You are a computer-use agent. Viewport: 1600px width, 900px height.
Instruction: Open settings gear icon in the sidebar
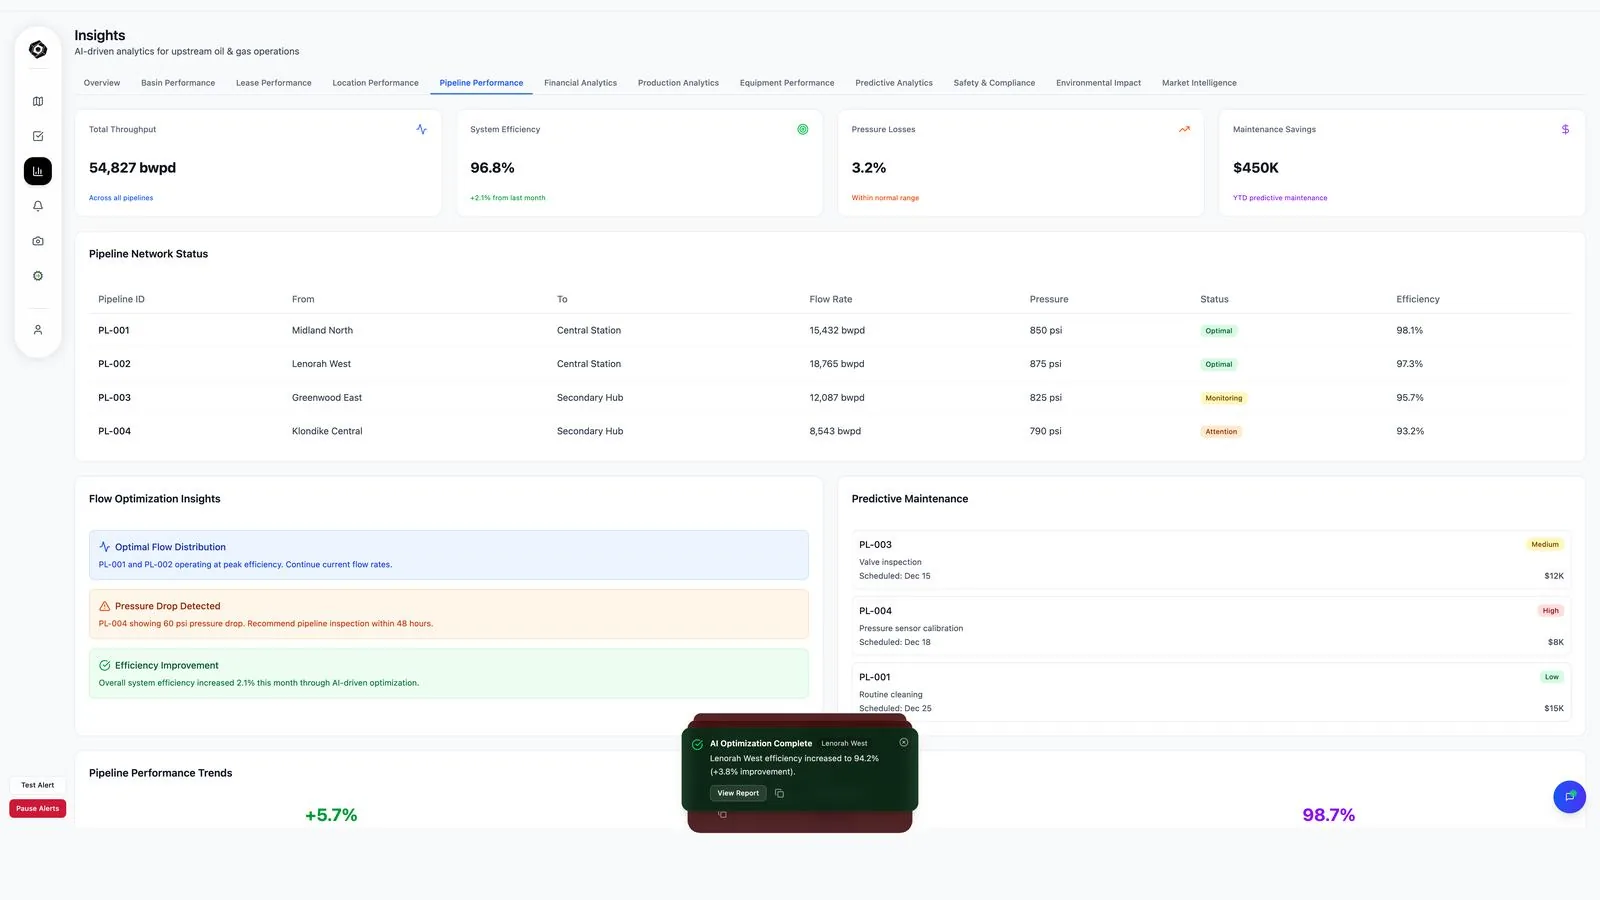point(38,276)
